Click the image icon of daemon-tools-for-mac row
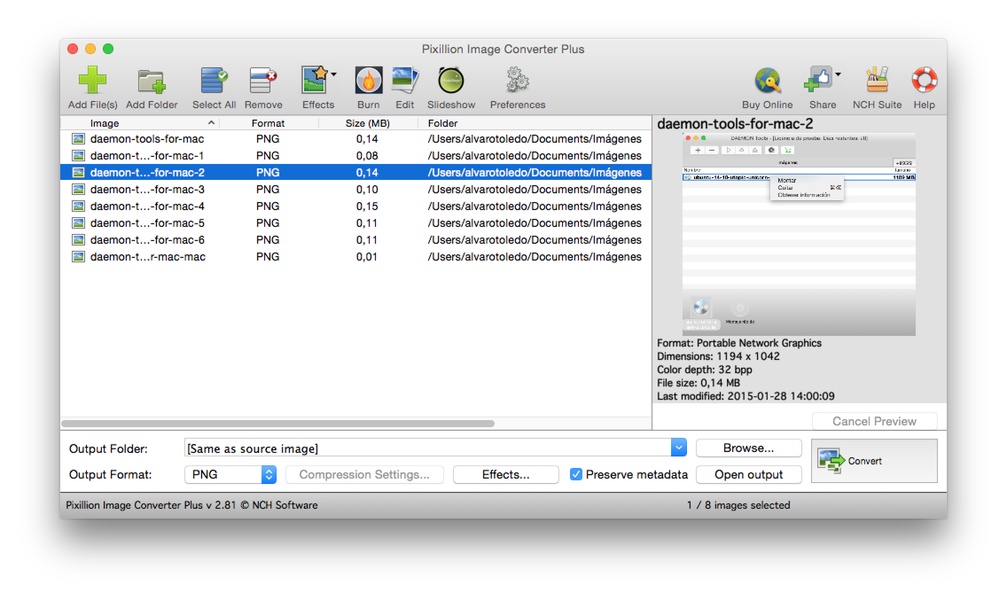The image size is (1007, 600). click(78, 139)
